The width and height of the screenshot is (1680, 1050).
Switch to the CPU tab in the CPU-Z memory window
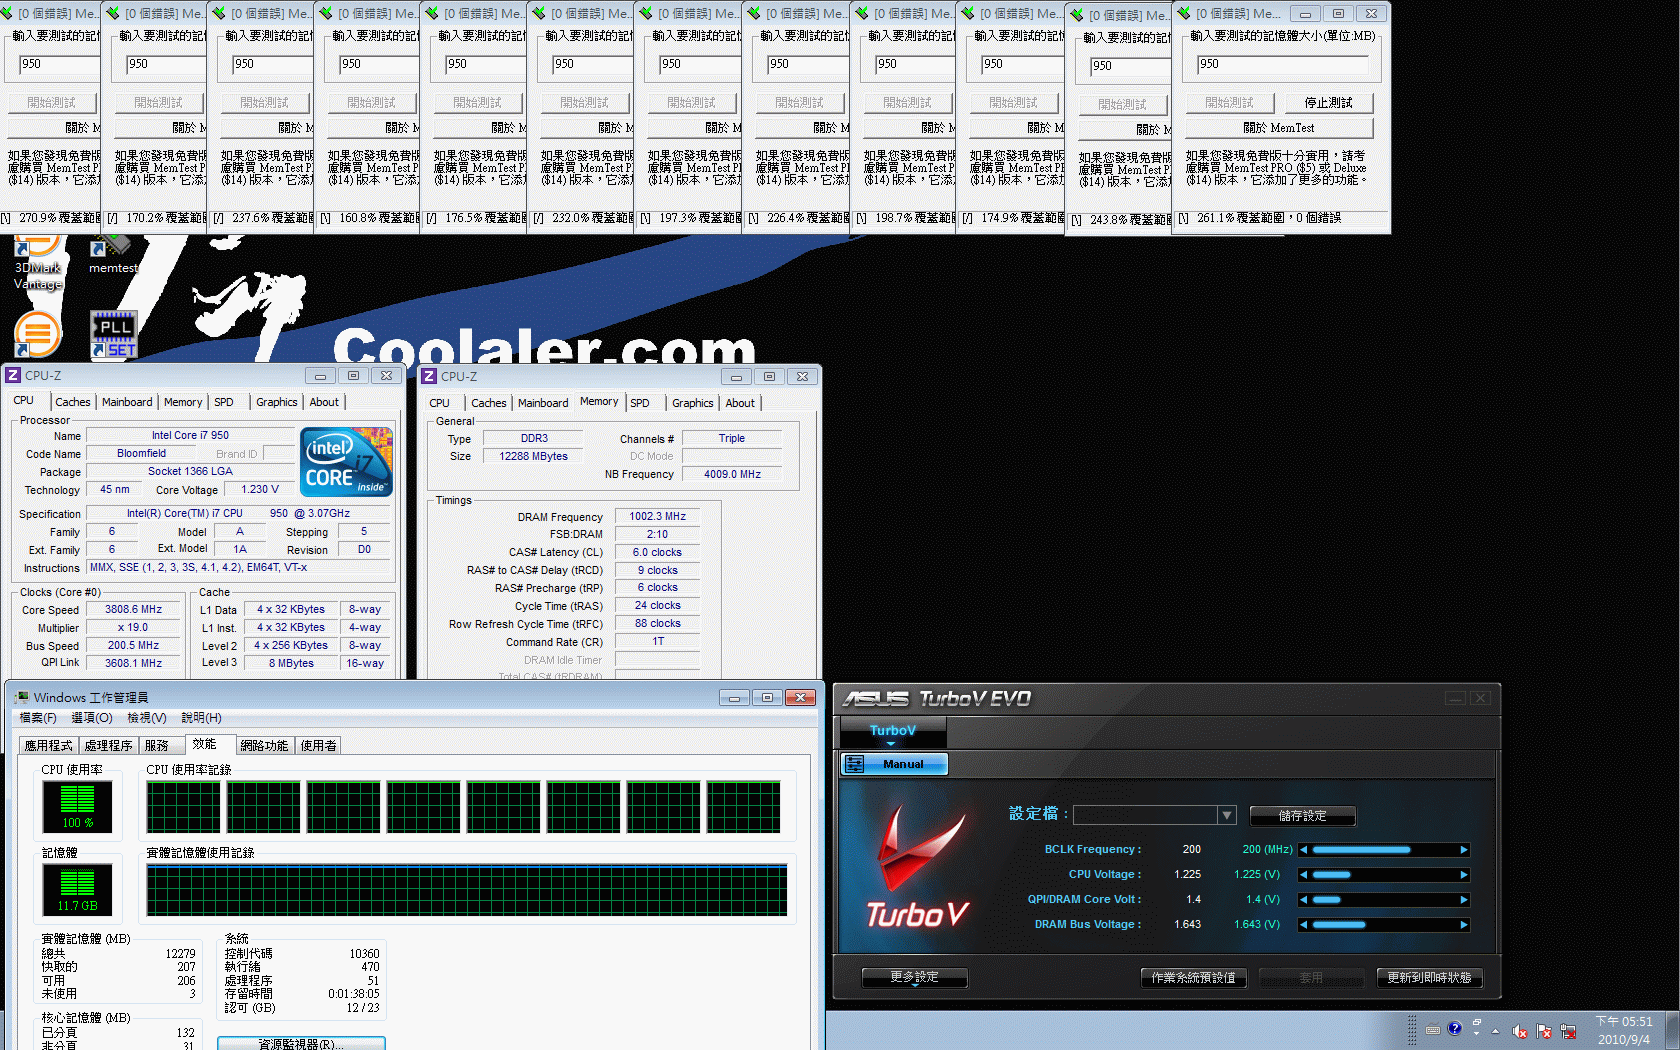(x=439, y=403)
